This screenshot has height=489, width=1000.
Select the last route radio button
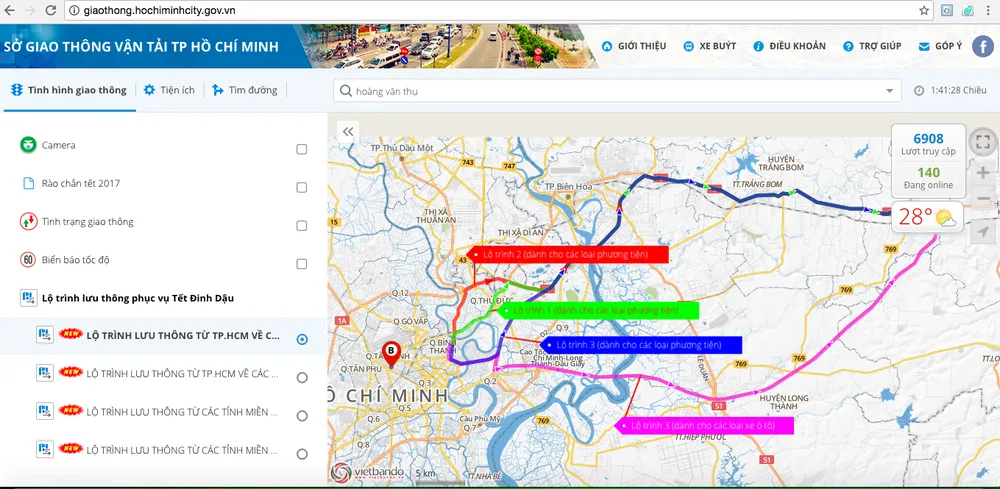302,454
